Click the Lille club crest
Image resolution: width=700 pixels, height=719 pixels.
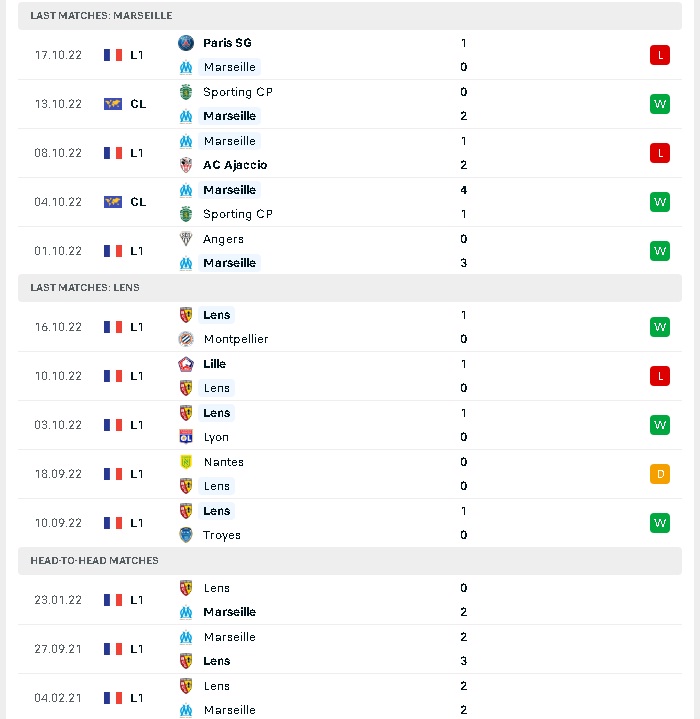(x=186, y=364)
